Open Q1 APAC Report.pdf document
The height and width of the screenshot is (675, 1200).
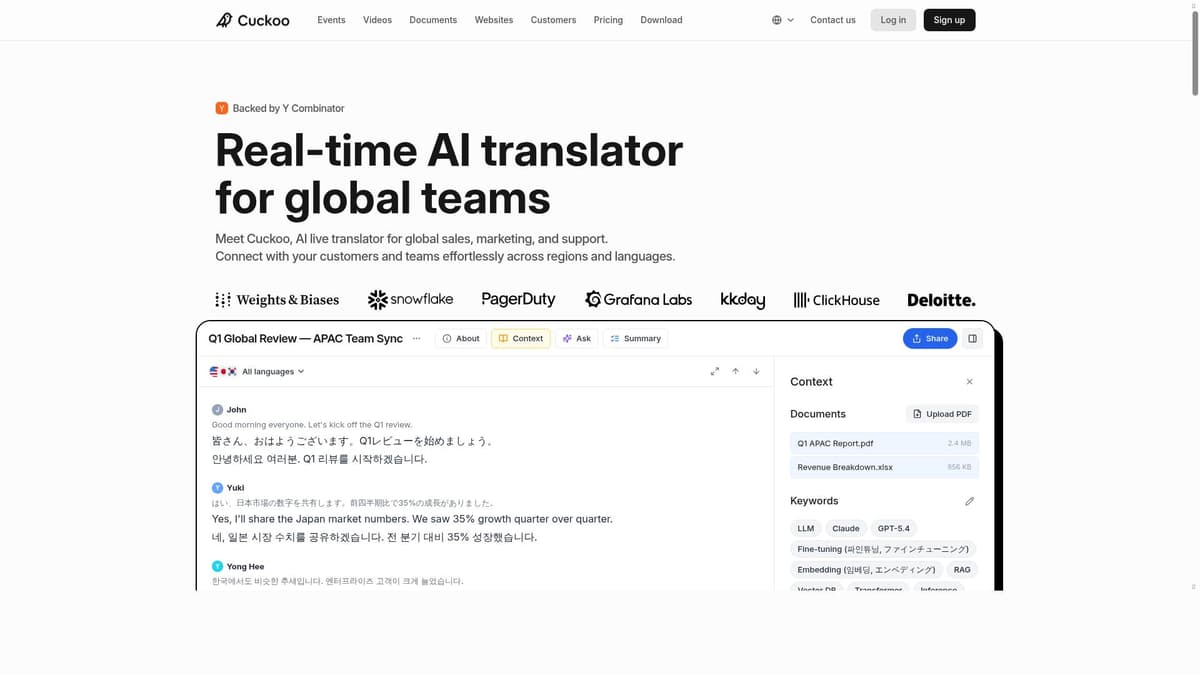[884, 443]
